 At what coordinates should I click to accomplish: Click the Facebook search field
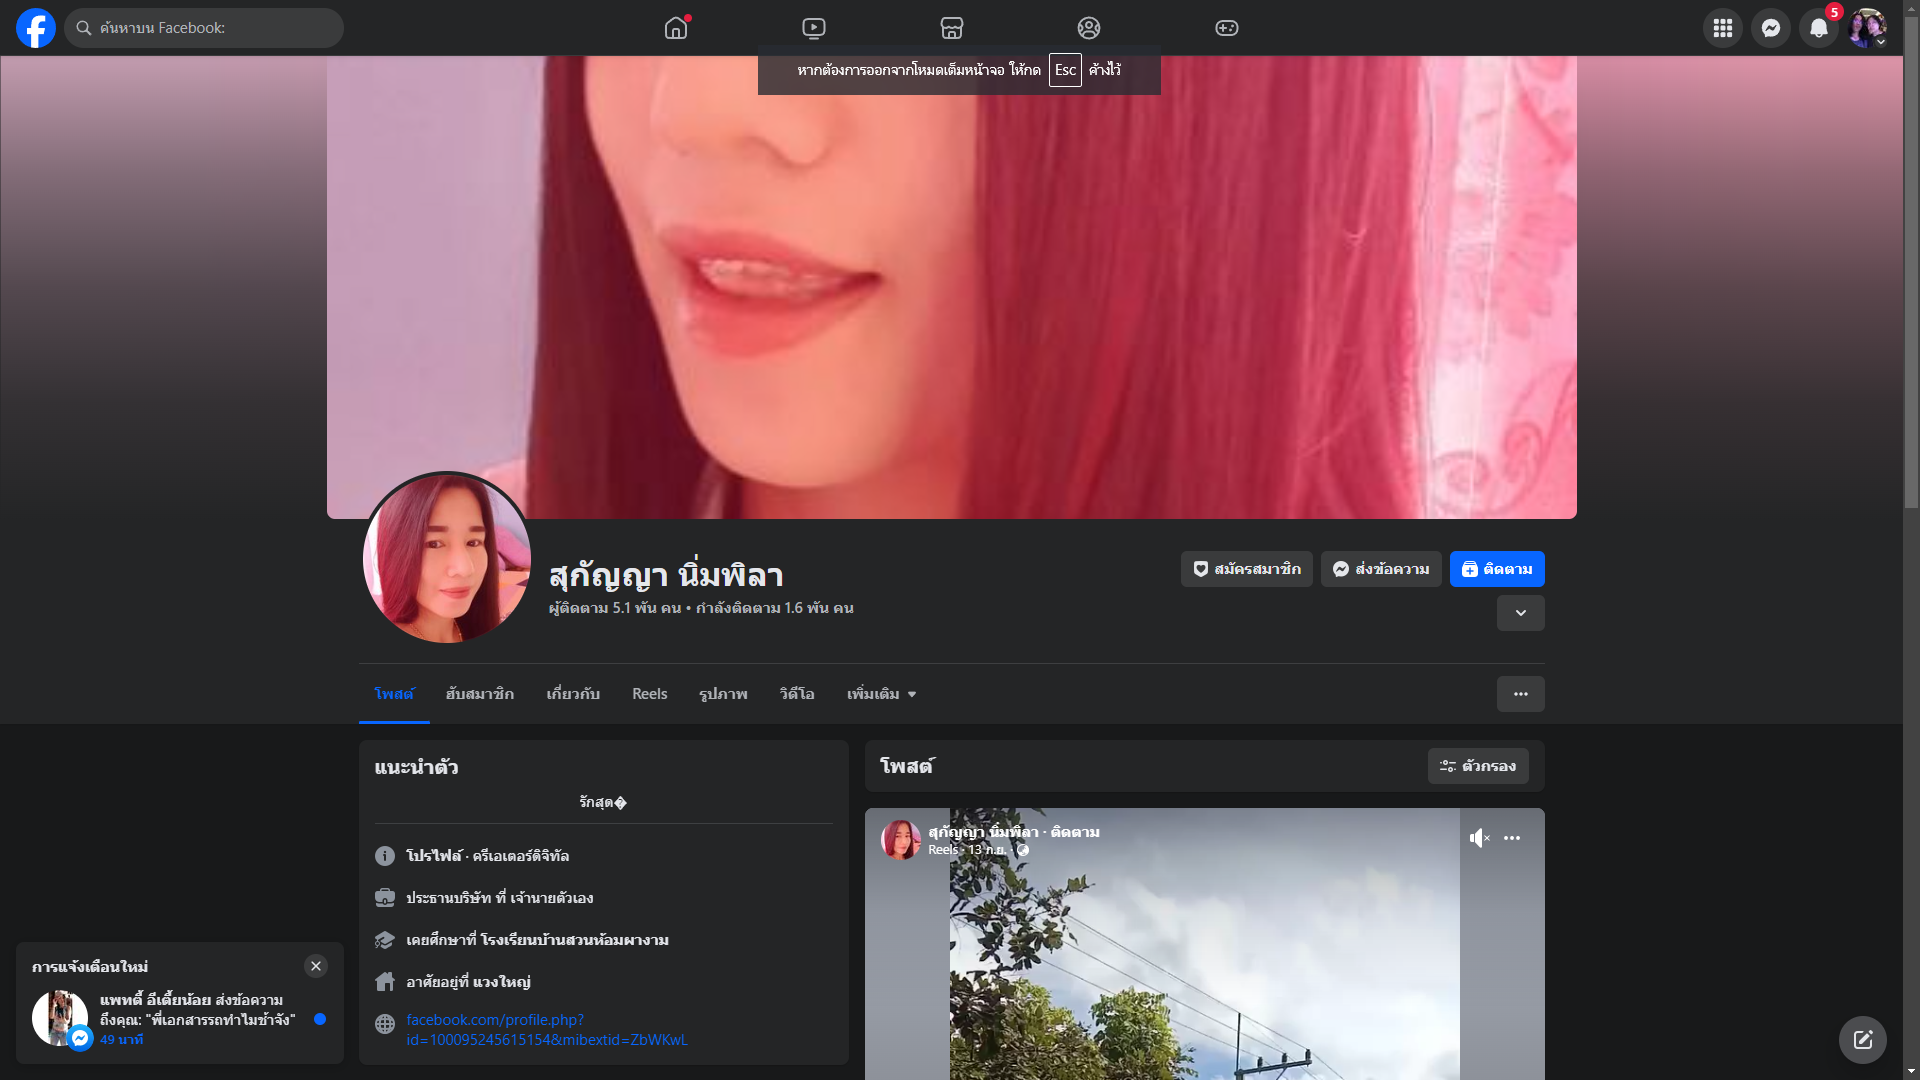coord(215,28)
